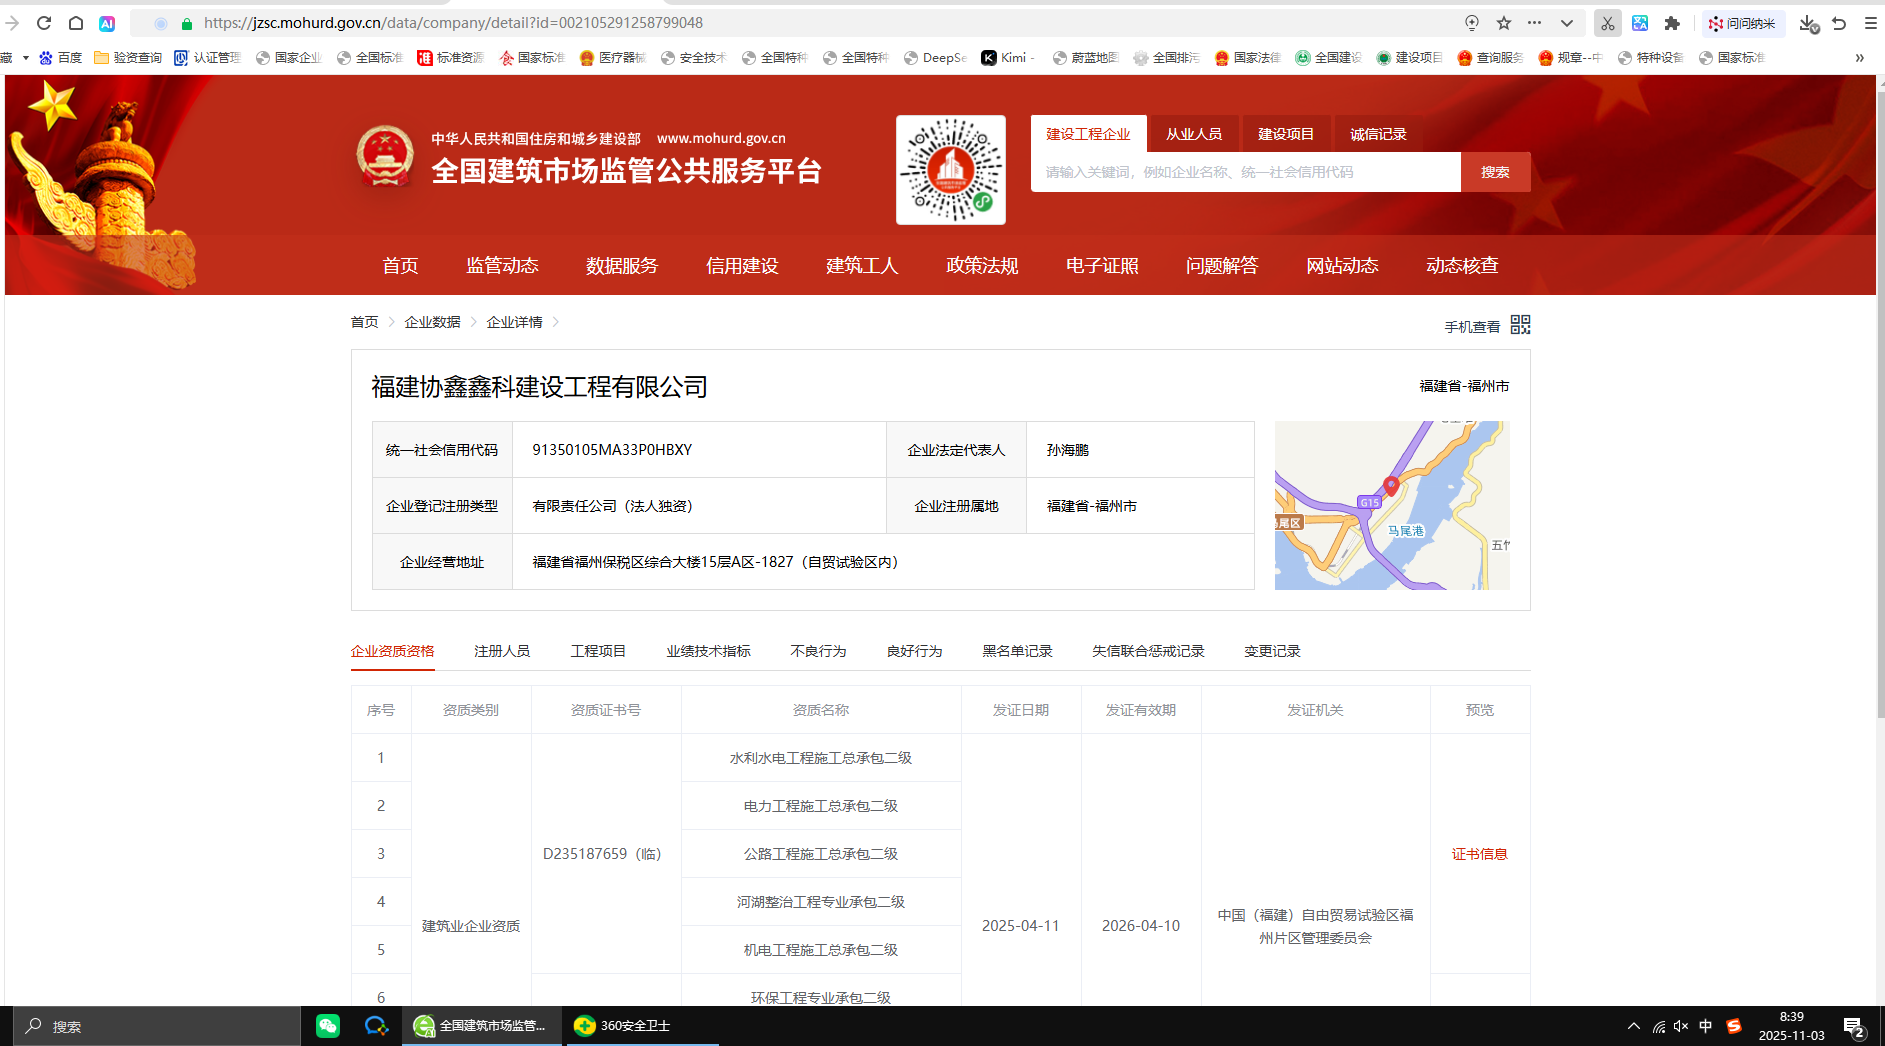Screen dimensions: 1885x1046
Task: Open the browser extensions puzzle icon
Action: [x=1672, y=23]
